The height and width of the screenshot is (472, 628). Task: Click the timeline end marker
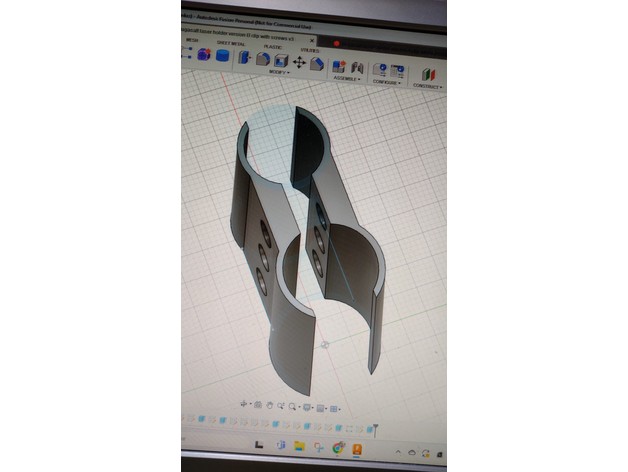(375, 429)
